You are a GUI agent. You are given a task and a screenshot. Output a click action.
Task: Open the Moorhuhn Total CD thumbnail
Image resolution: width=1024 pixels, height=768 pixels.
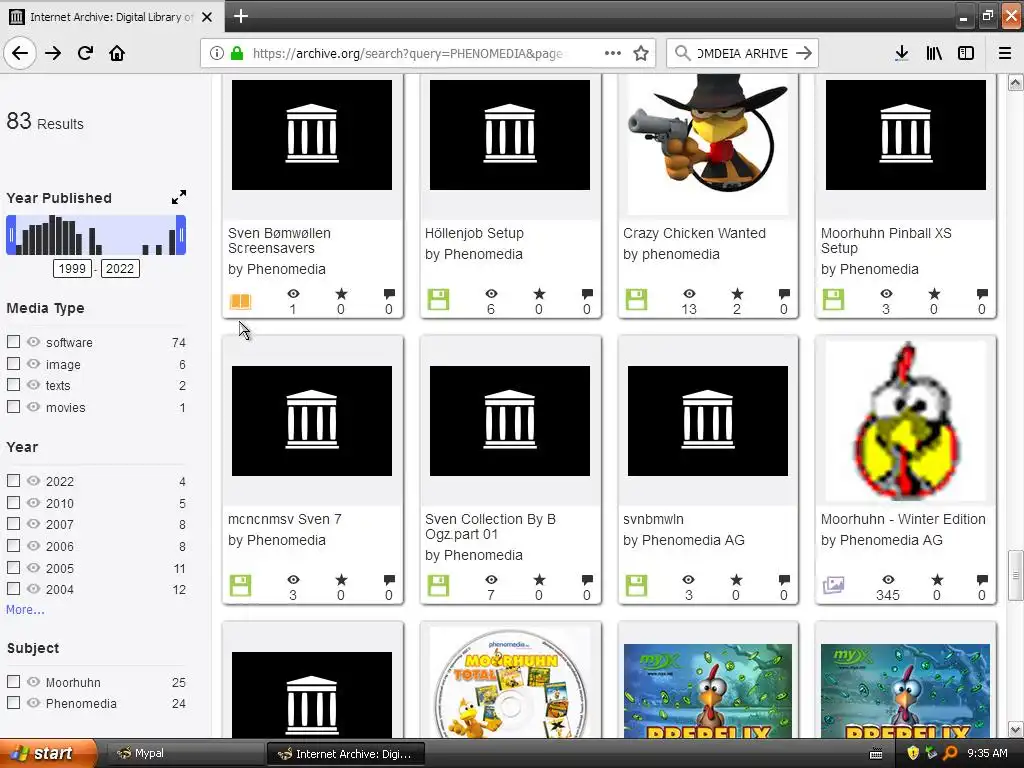[x=510, y=682]
